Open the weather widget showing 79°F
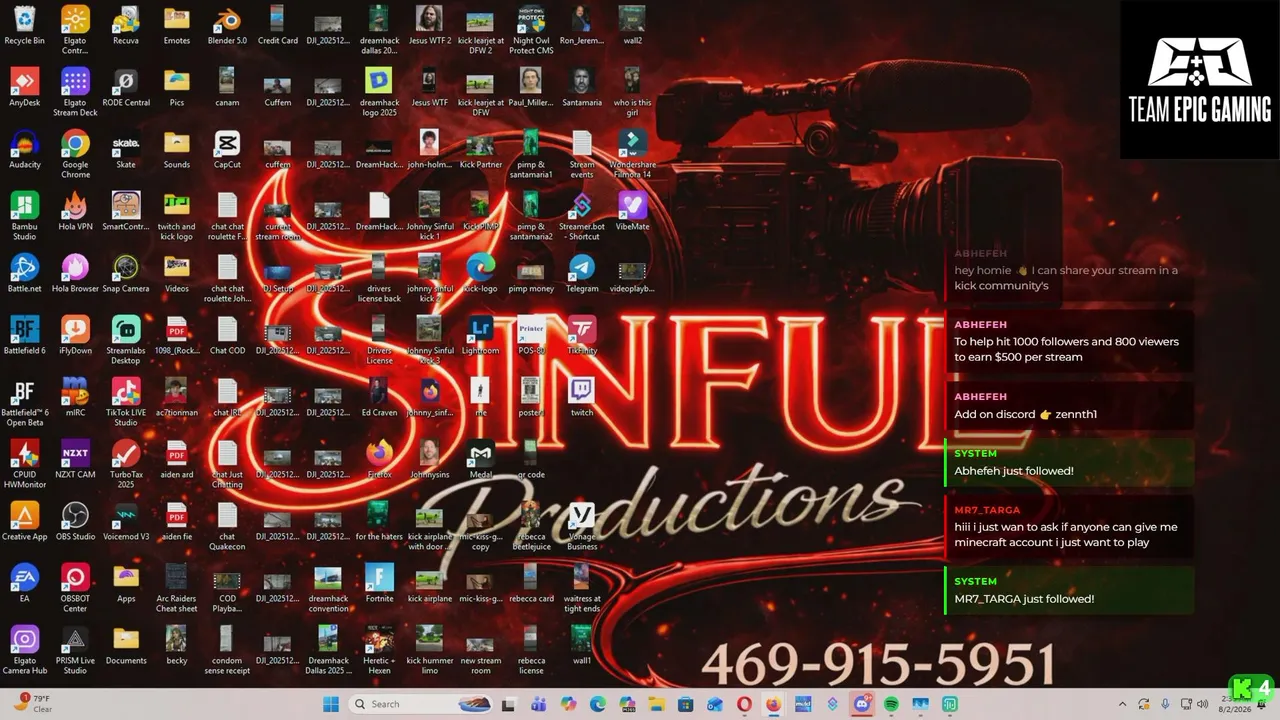This screenshot has width=1280, height=720. coord(30,704)
